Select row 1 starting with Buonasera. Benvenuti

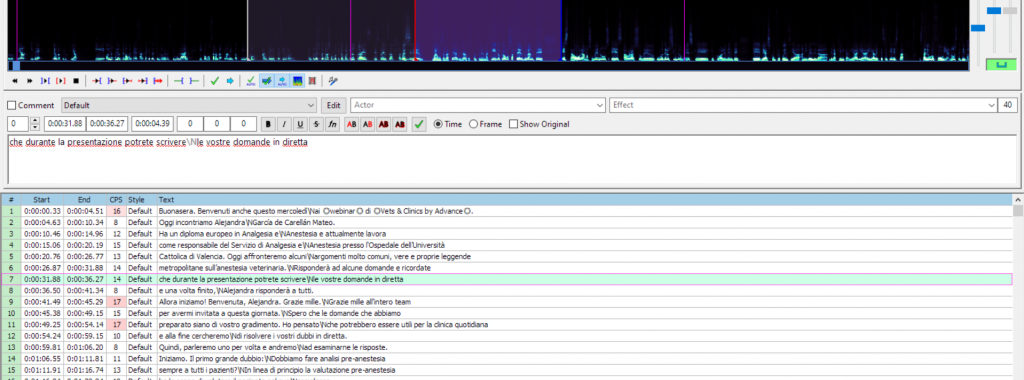coord(507,211)
